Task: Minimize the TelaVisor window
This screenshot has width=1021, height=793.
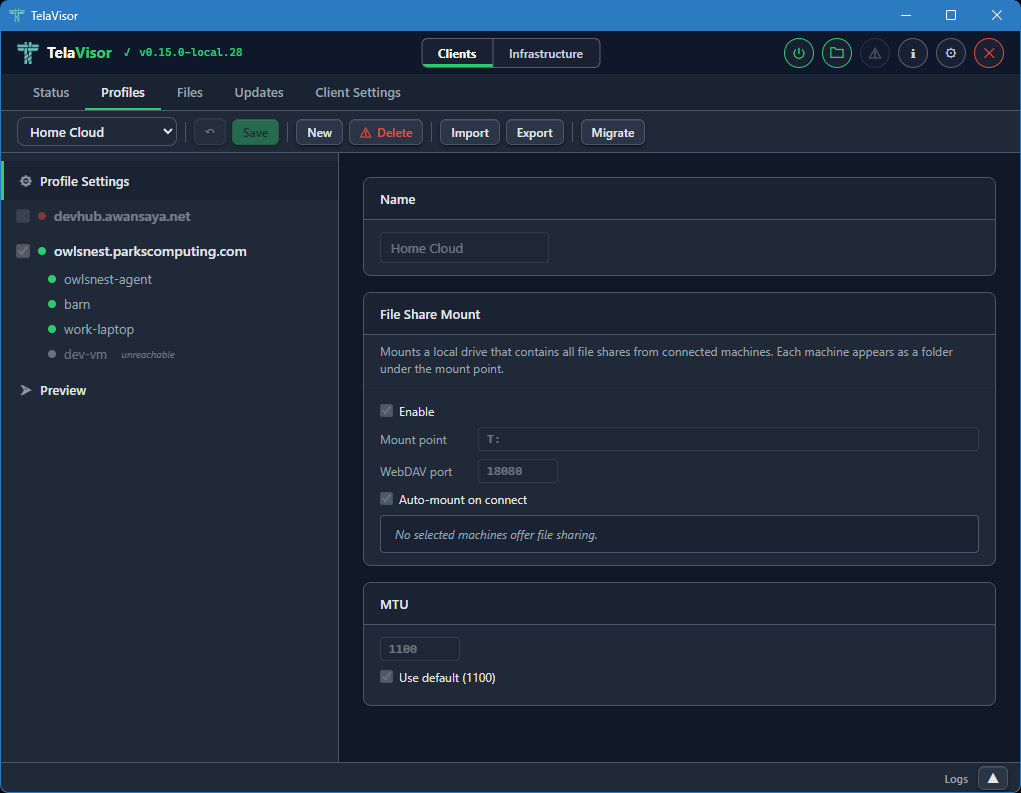Action: pyautogui.click(x=906, y=15)
